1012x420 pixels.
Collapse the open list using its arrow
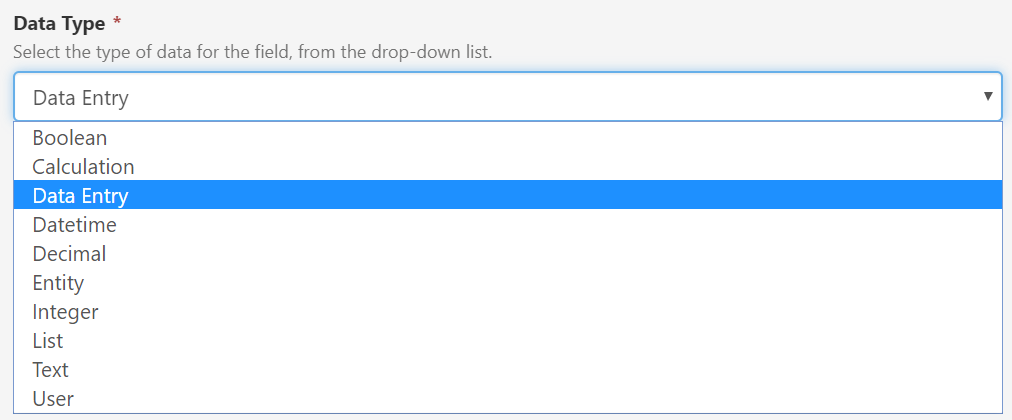(x=988, y=97)
